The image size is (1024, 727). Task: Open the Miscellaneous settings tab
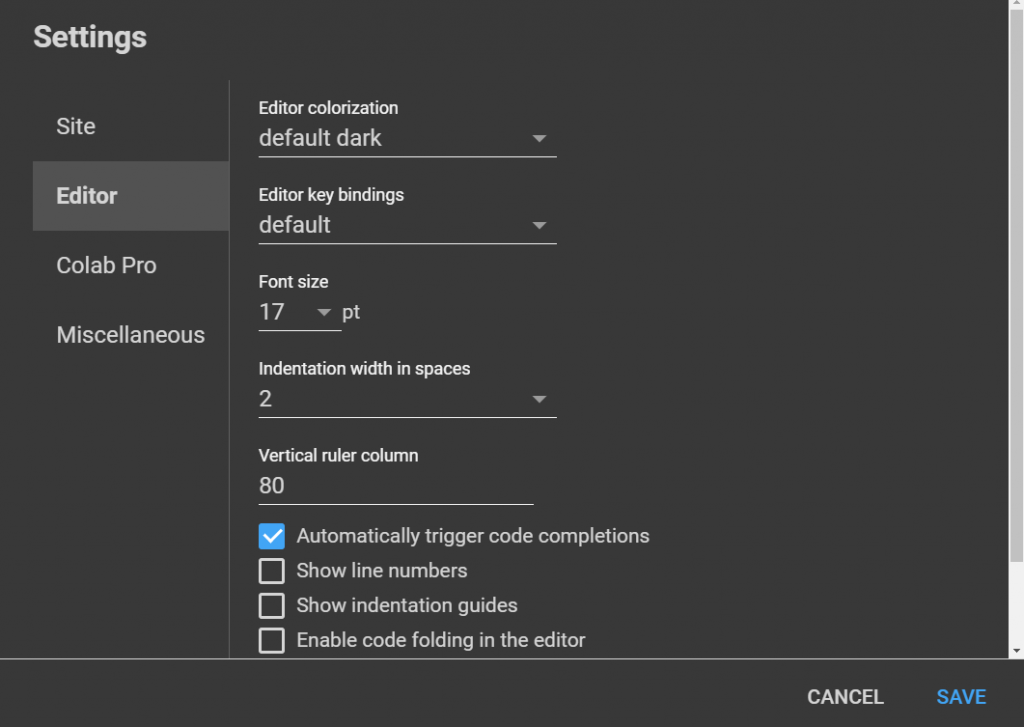(131, 334)
